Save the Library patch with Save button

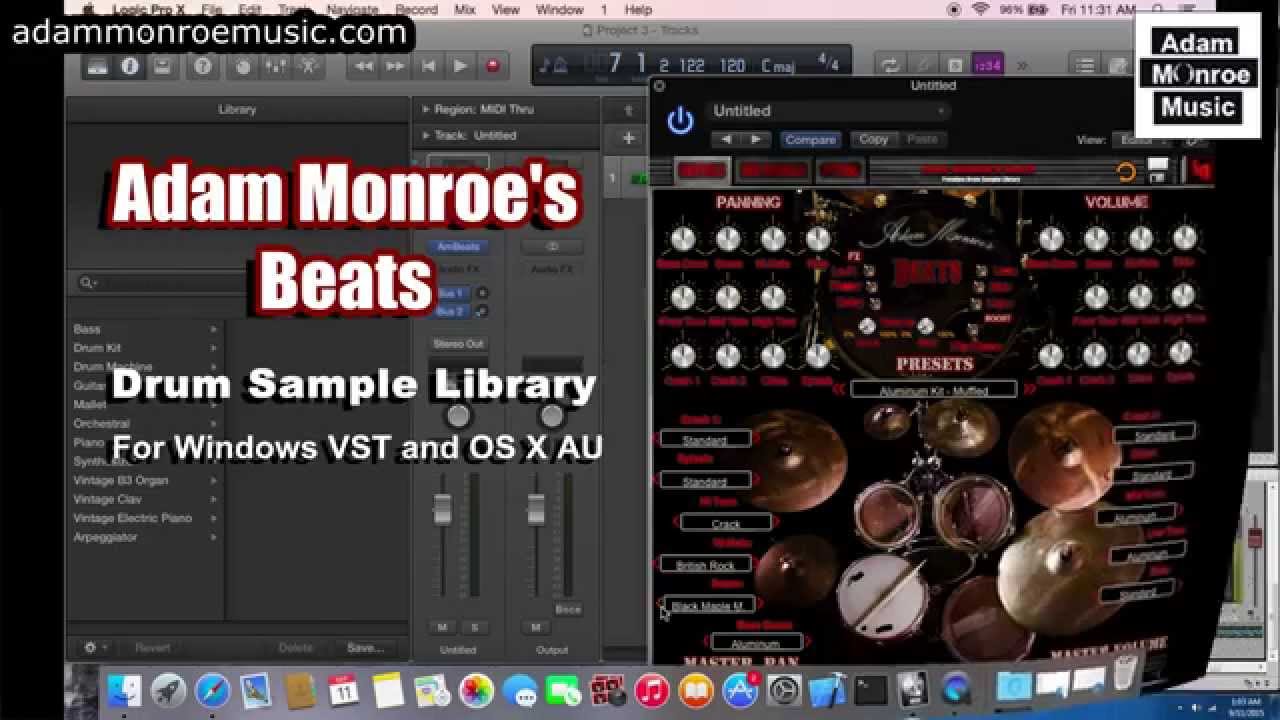(365, 648)
